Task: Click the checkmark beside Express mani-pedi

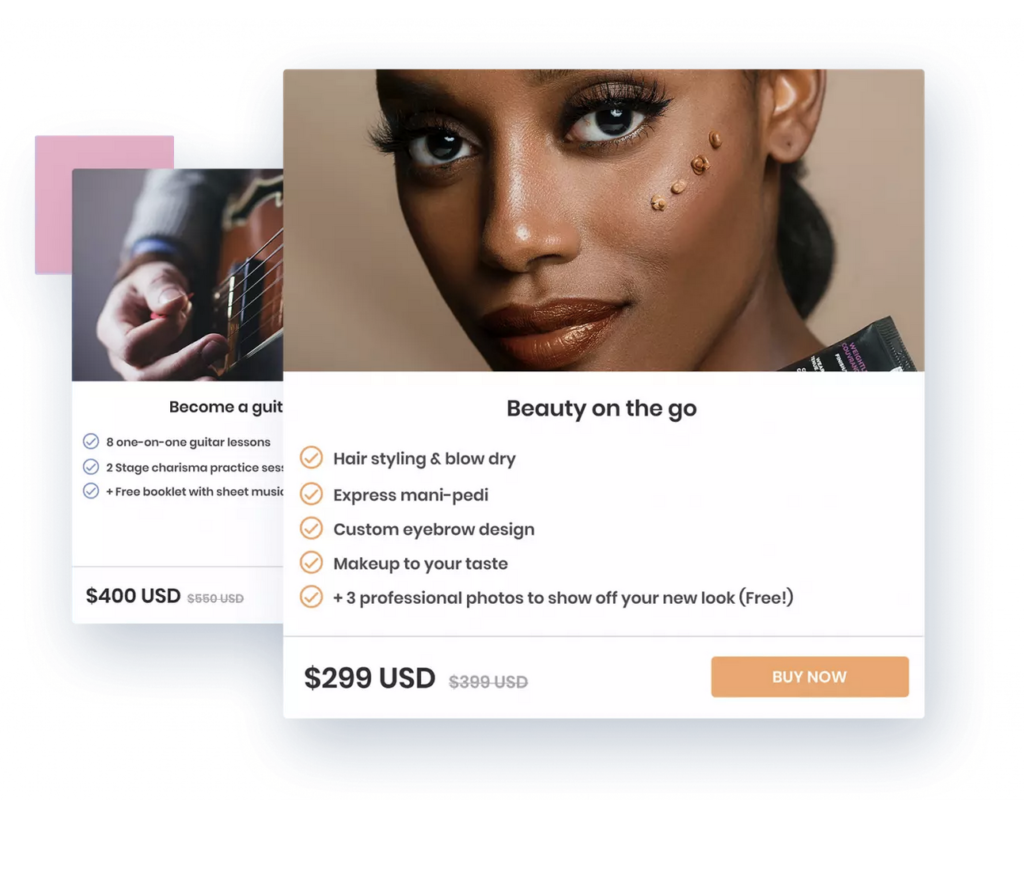Action: coord(312,494)
